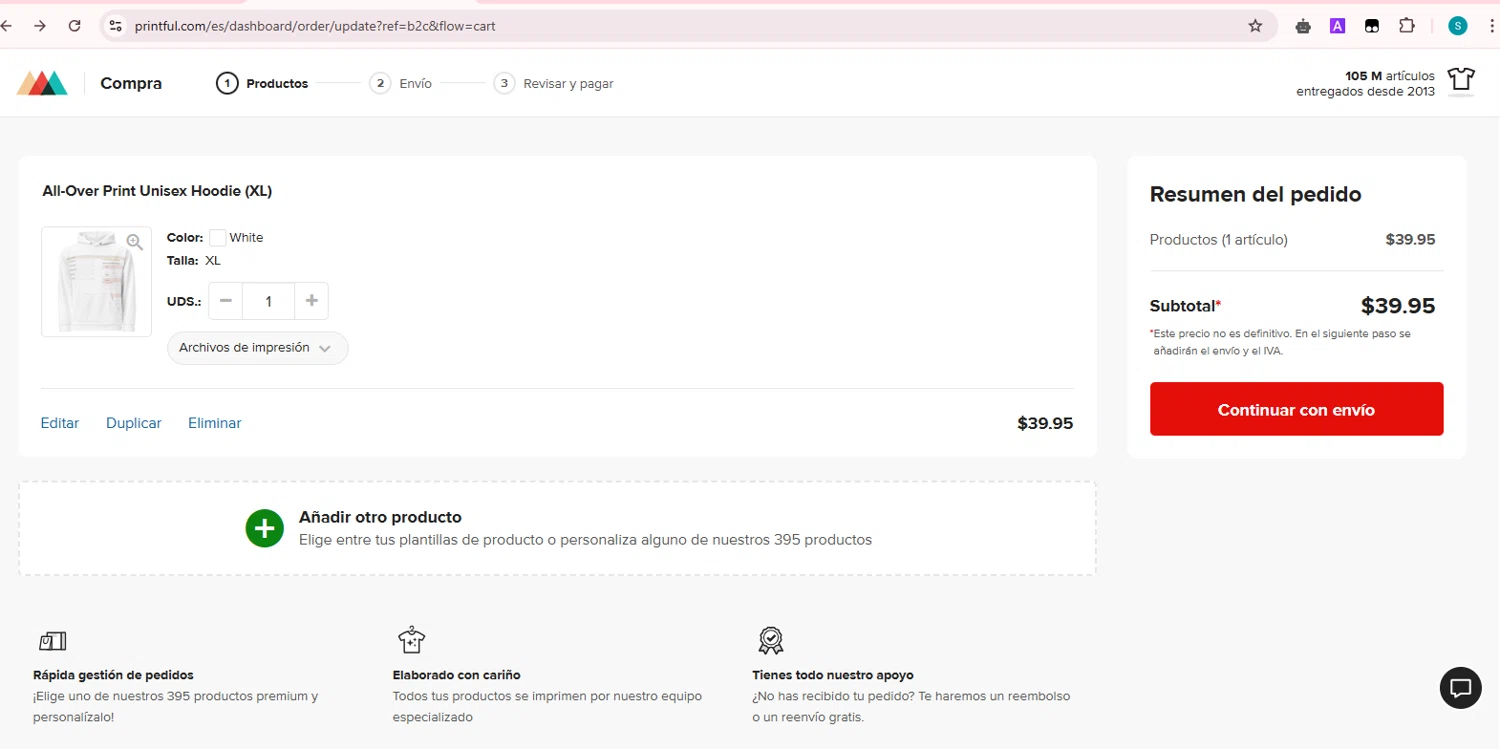This screenshot has width=1500, height=749.
Task: Zoom the hoodie preview with magnifier icon
Action: click(x=135, y=242)
